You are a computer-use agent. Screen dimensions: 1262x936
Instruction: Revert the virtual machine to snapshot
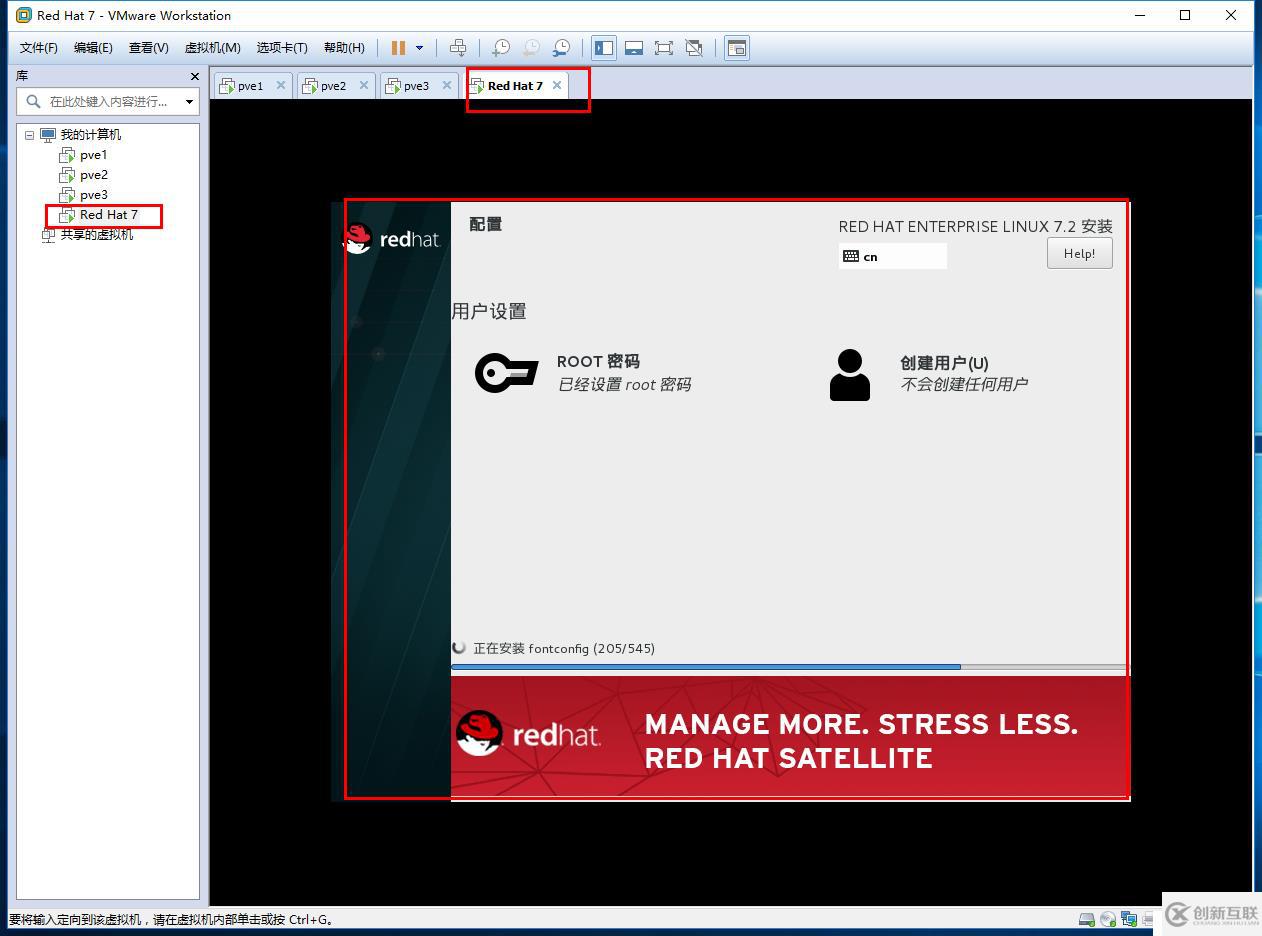(532, 48)
